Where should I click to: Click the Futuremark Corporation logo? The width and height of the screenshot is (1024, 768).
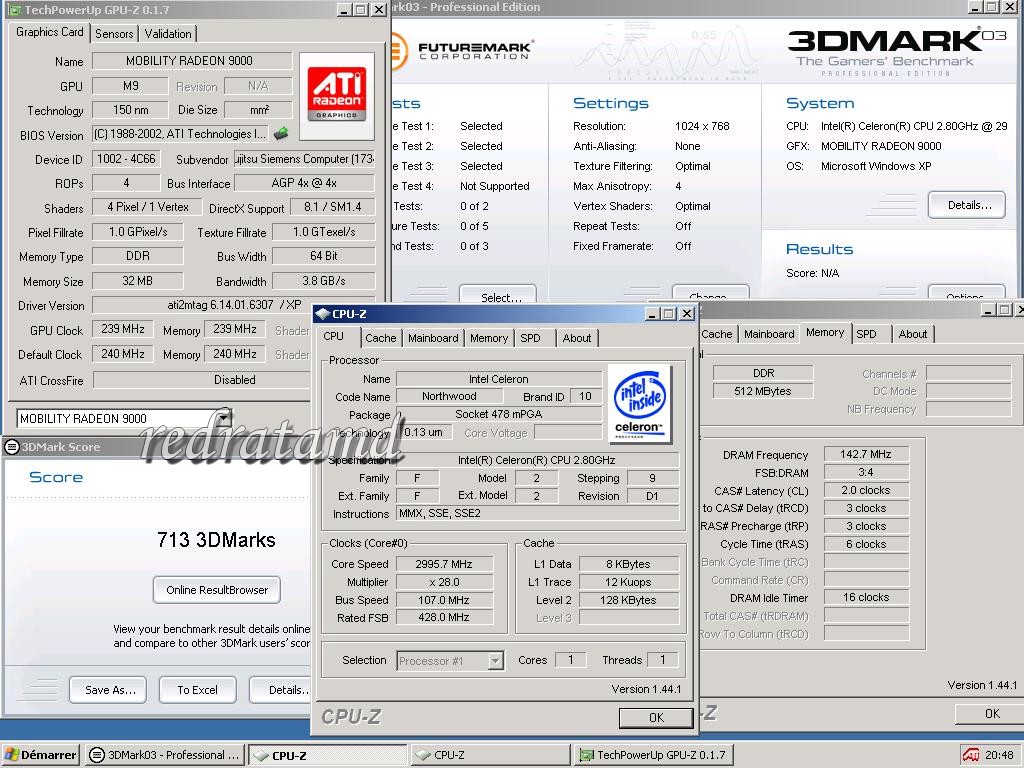[465, 50]
